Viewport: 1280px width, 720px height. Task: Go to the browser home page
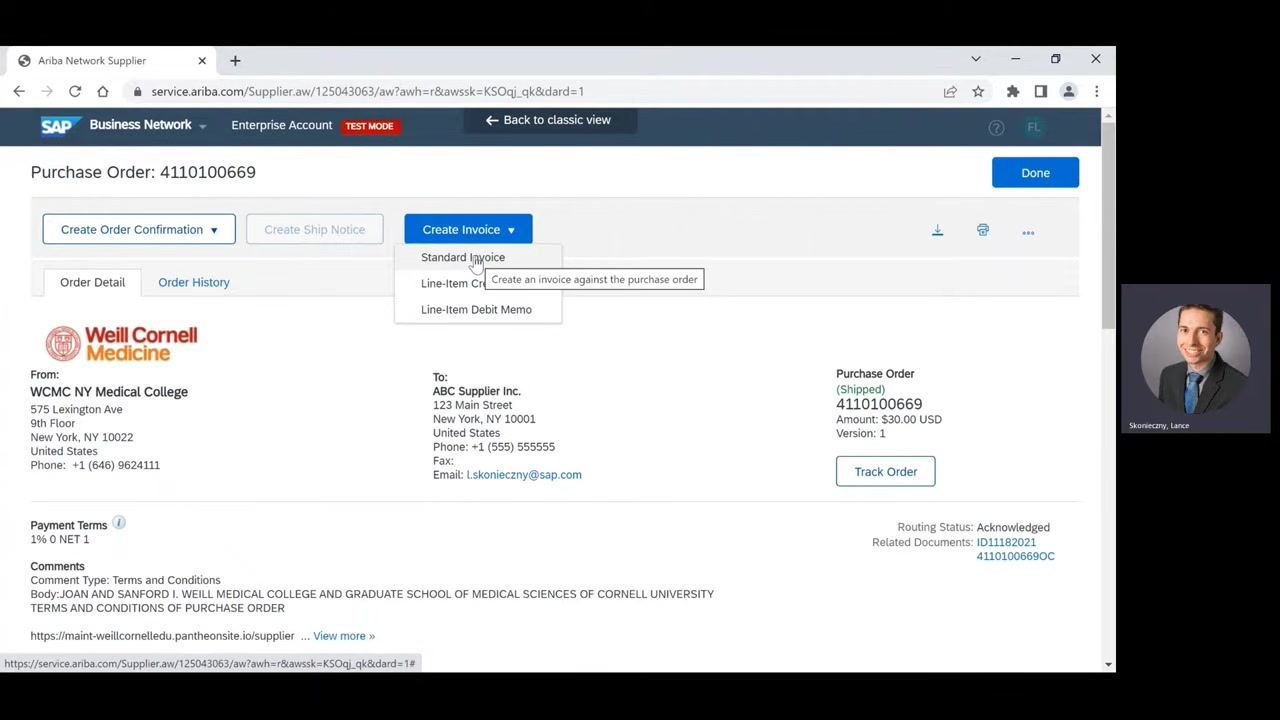pos(103,91)
